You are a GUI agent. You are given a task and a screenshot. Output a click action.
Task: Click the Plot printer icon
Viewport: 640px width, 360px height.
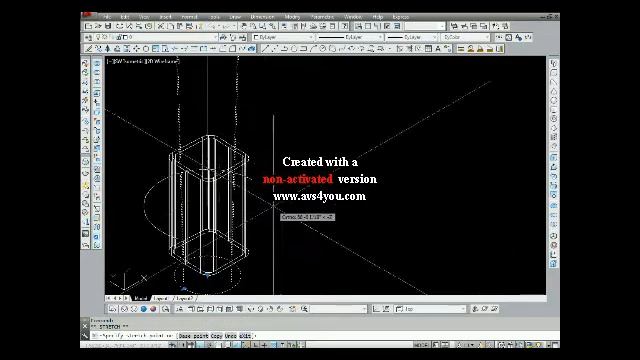[120, 26]
